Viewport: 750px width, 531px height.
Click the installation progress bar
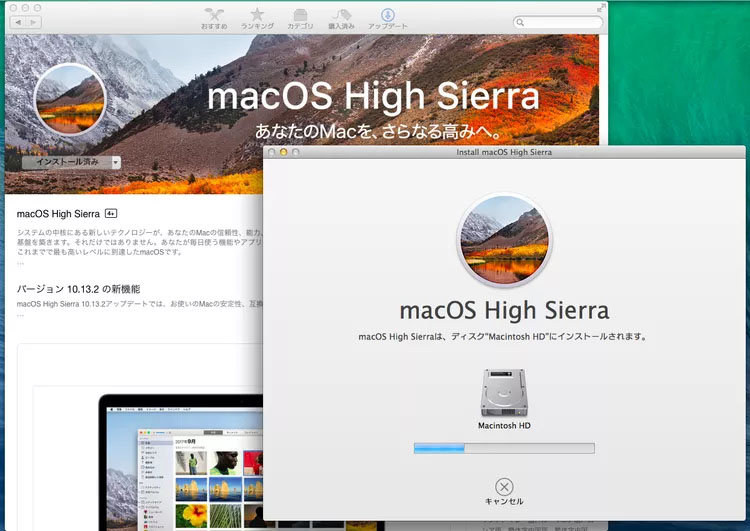504,448
